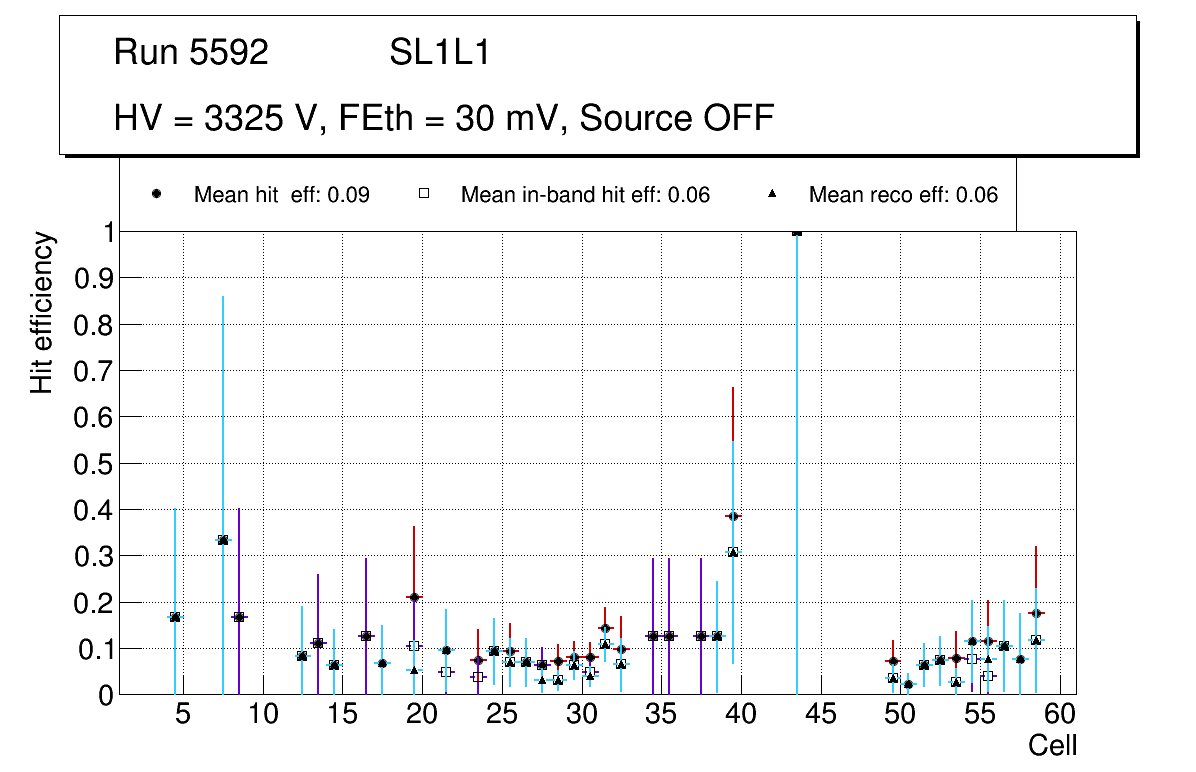Image resolution: width=1196 pixels, height=772 pixels.
Task: Click the x-axis tick label 60
Action: point(1060,715)
